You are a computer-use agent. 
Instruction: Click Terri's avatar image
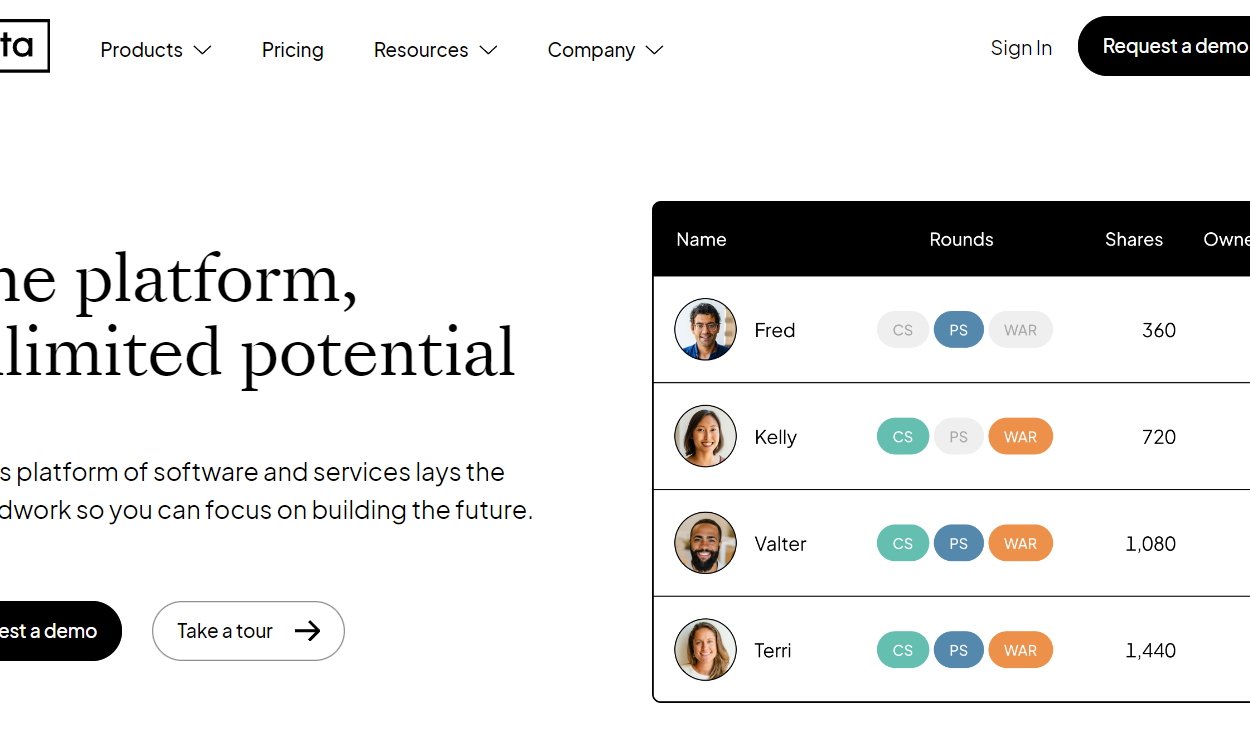[705, 649]
